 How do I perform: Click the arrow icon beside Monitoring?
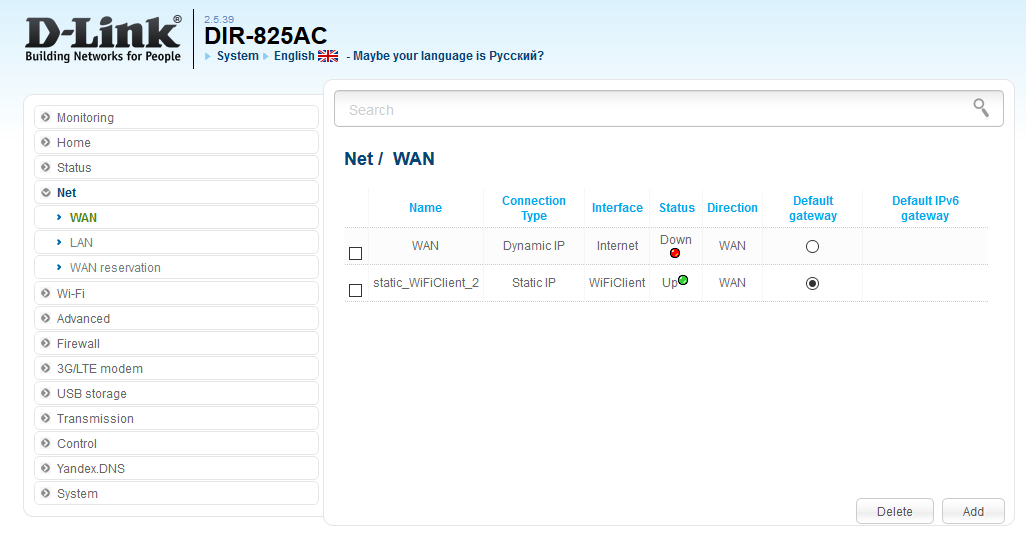[46, 117]
